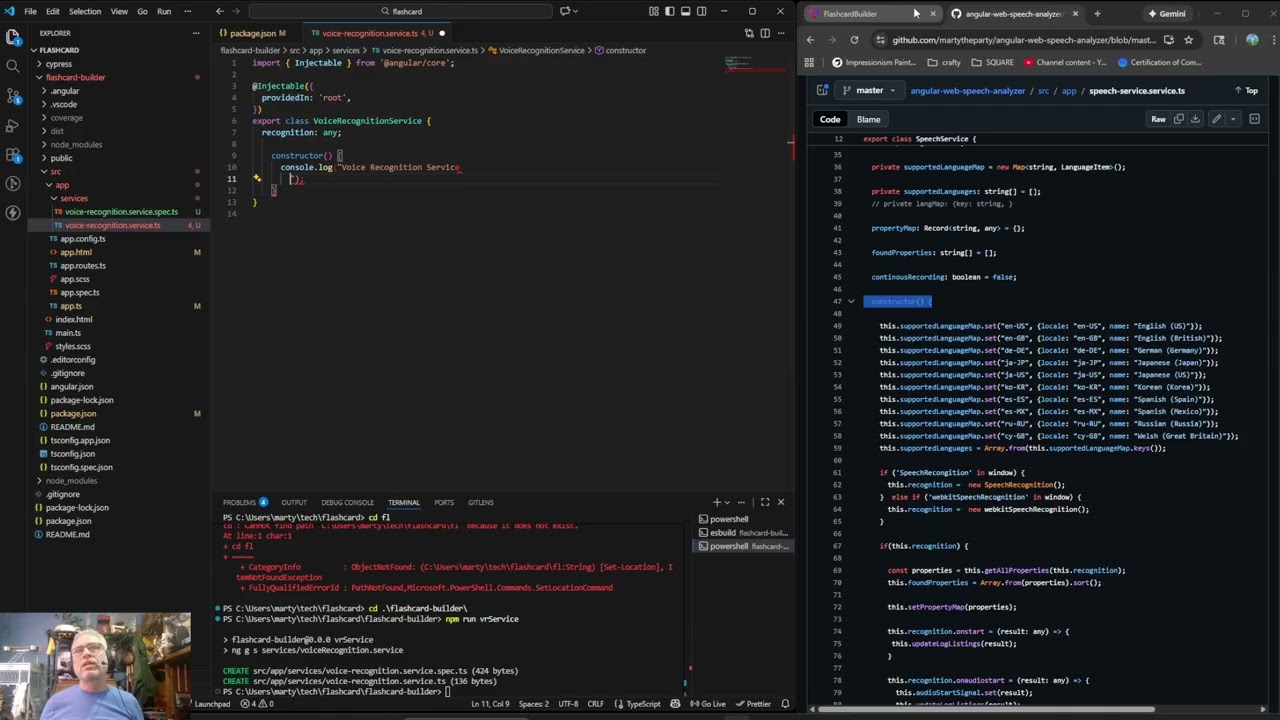Click angular-web-speech-analyzer breadcrumb link
This screenshot has height=720, width=1280.
(x=967, y=90)
